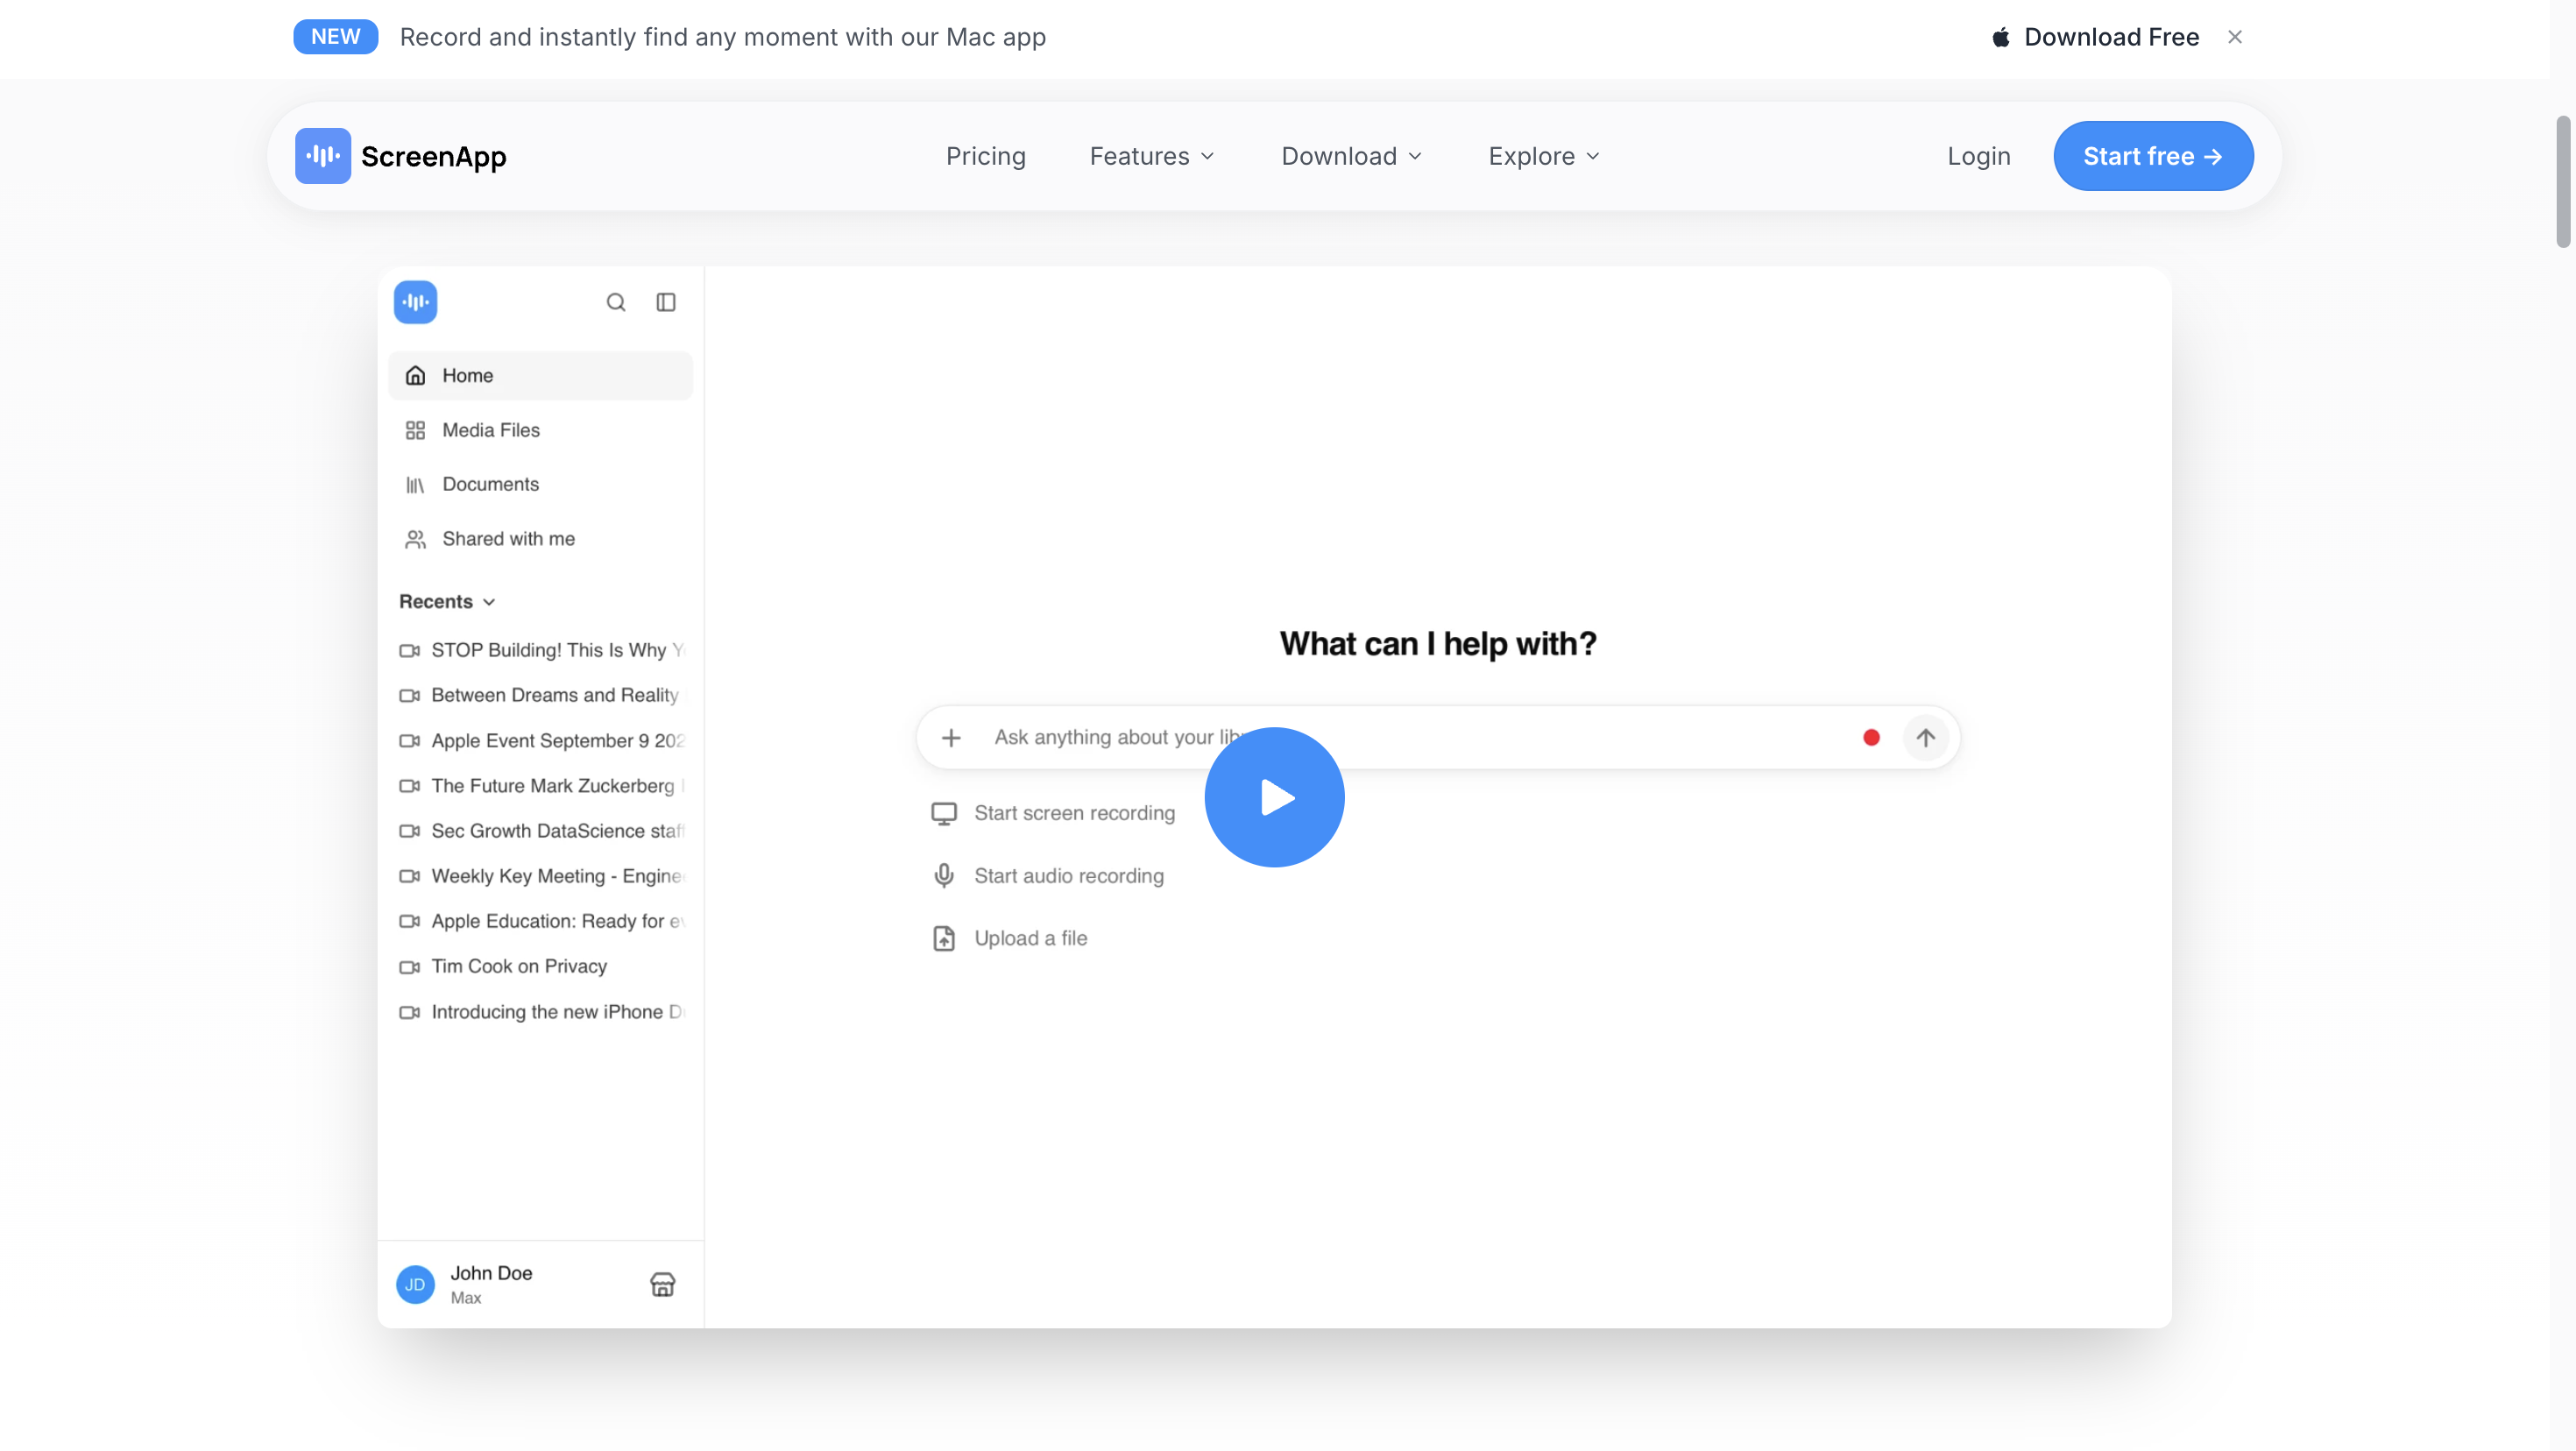Click the Start free button
The image size is (2576, 1451).
2153,156
